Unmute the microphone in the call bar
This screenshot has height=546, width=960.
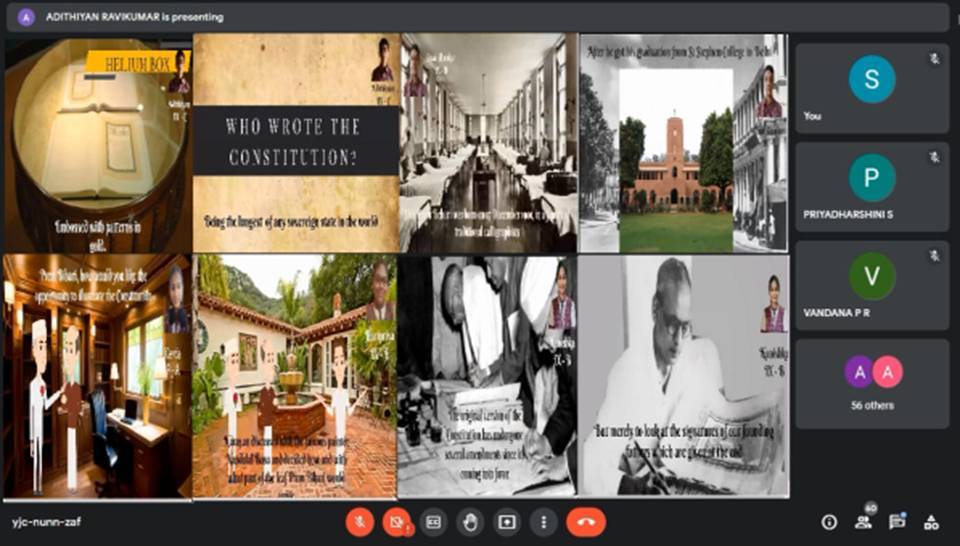pos(360,522)
